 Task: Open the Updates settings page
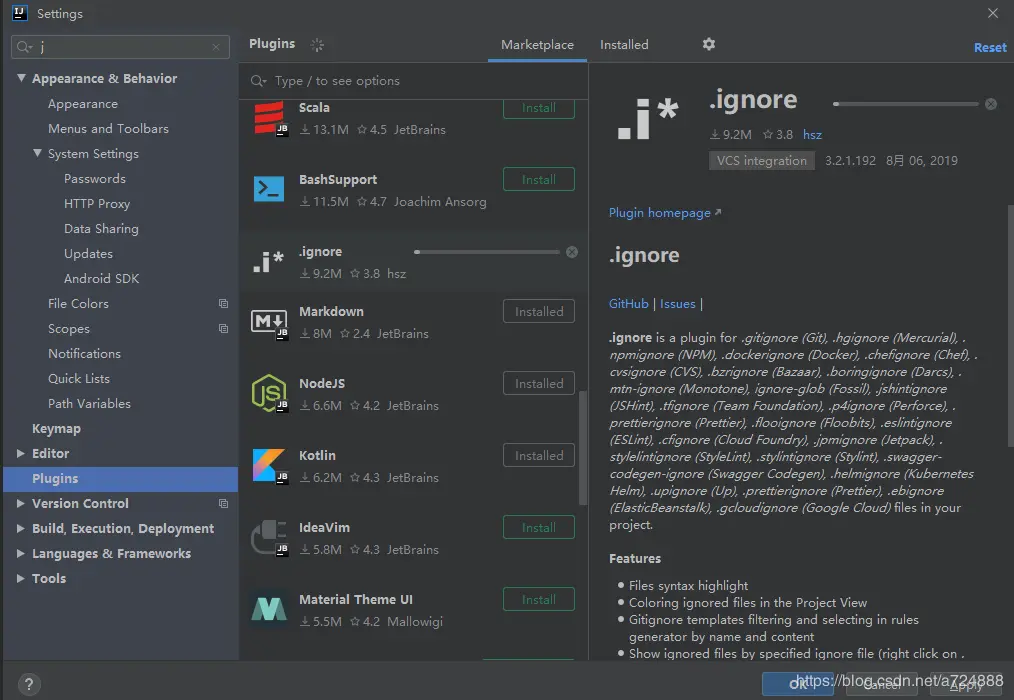88,254
